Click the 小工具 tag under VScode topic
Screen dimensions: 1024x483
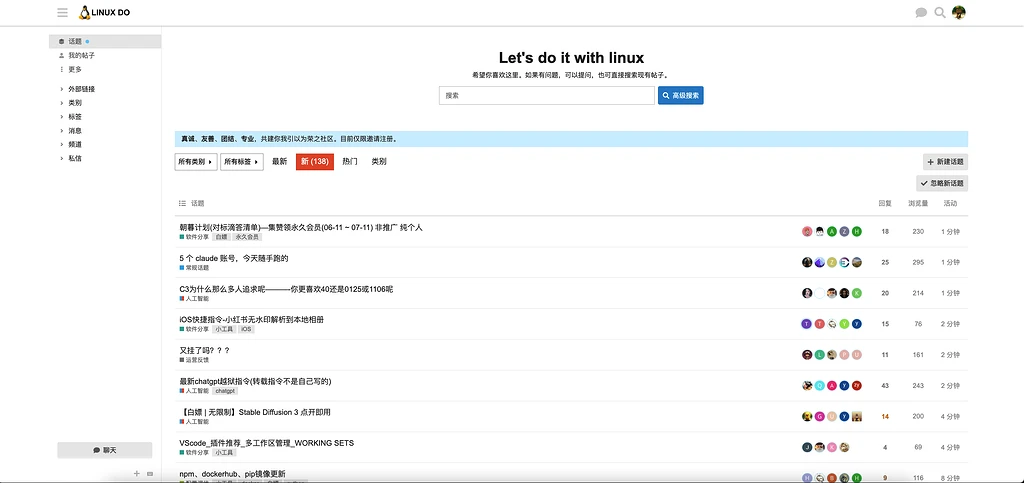point(224,452)
